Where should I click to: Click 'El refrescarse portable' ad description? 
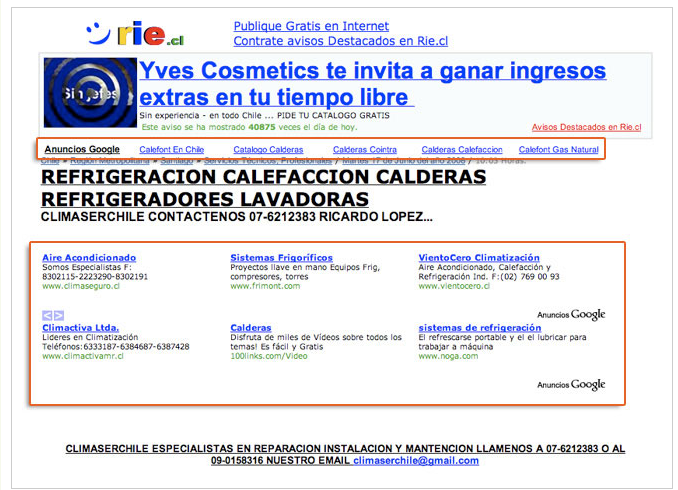pos(502,342)
